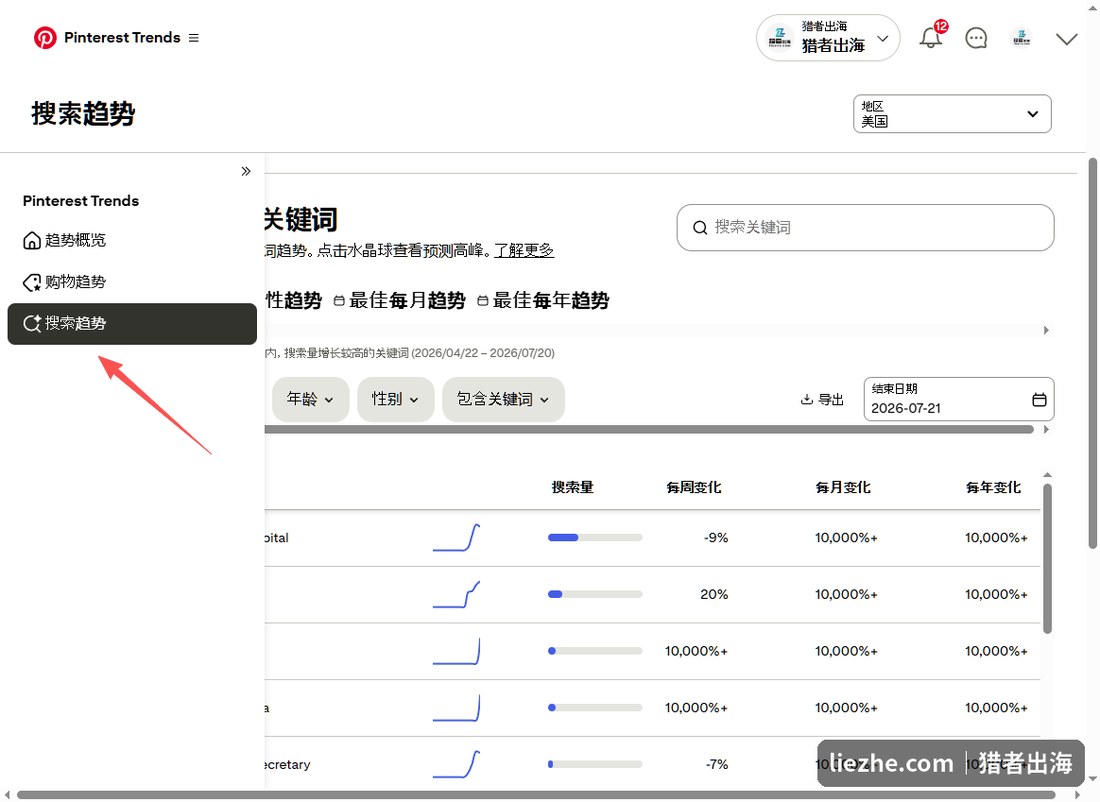Sort by 每月变化 column header
Viewport: 1100px width, 802px height.
coord(843,487)
